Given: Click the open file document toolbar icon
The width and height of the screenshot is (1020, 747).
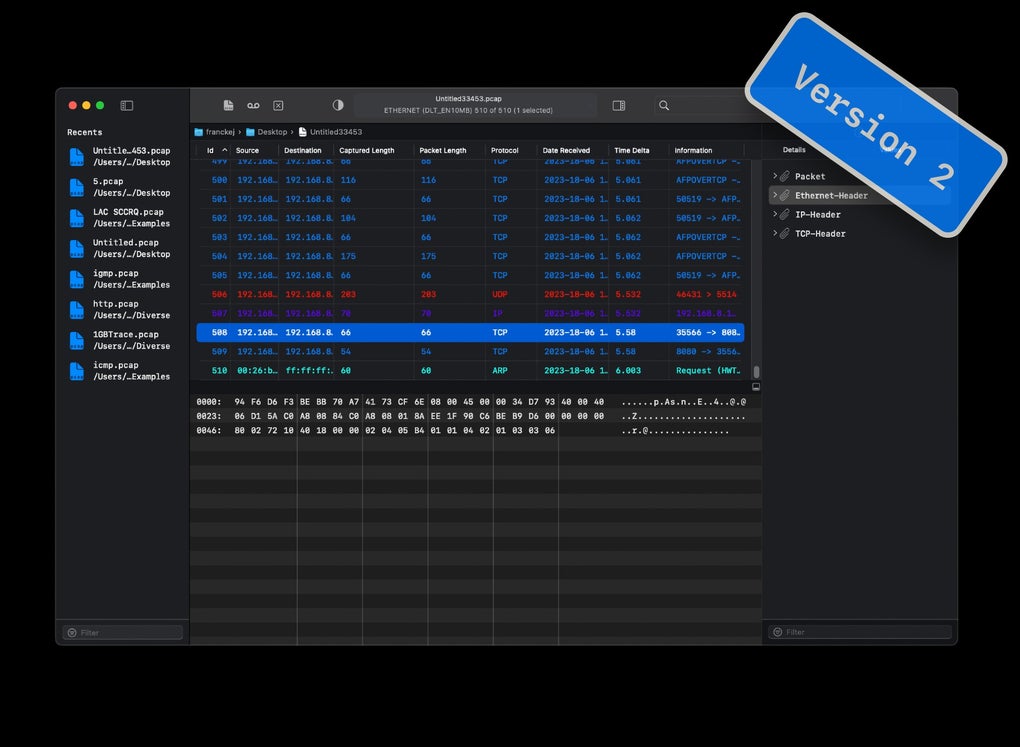Looking at the screenshot, I should pos(228,105).
